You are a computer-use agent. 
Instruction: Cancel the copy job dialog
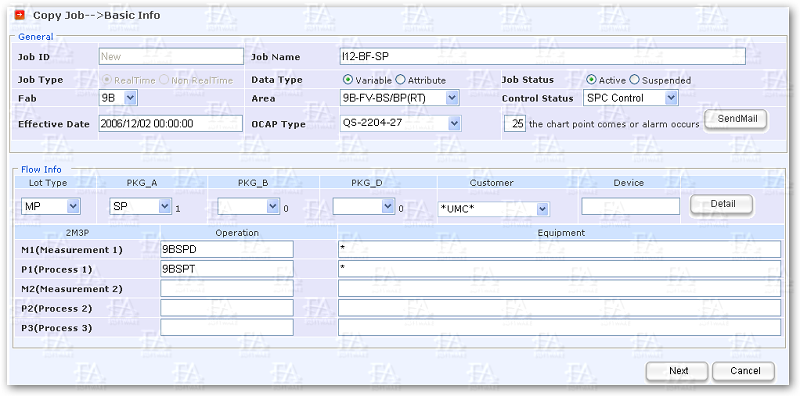pos(744,371)
